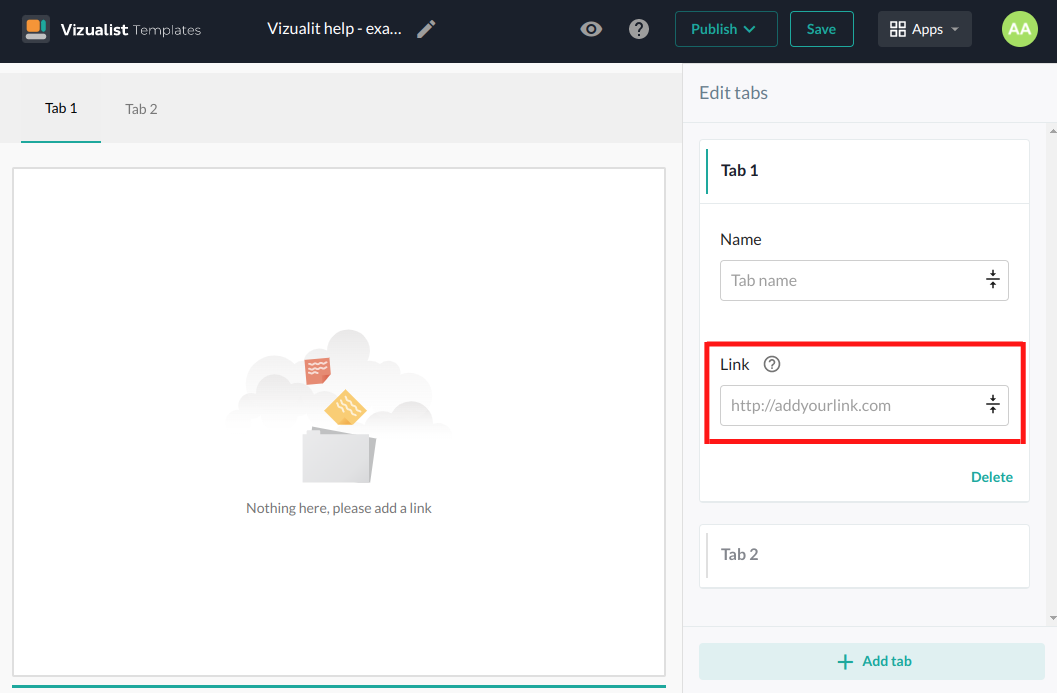The width and height of the screenshot is (1057, 693).
Task: Switch to Tab 1 in preview
Action: (x=61, y=109)
